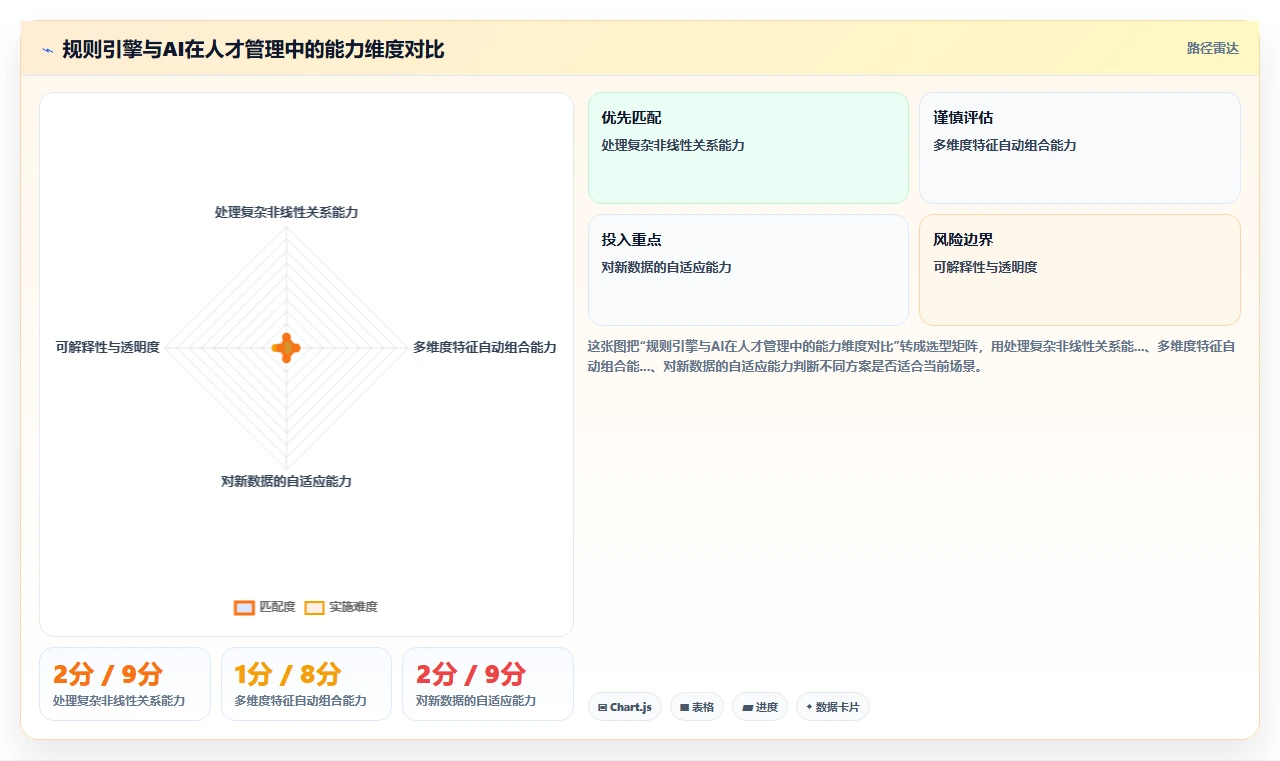Click 可解释性与透明度 text in 风险边界 card
The width and height of the screenshot is (1280, 761).
[985, 267]
